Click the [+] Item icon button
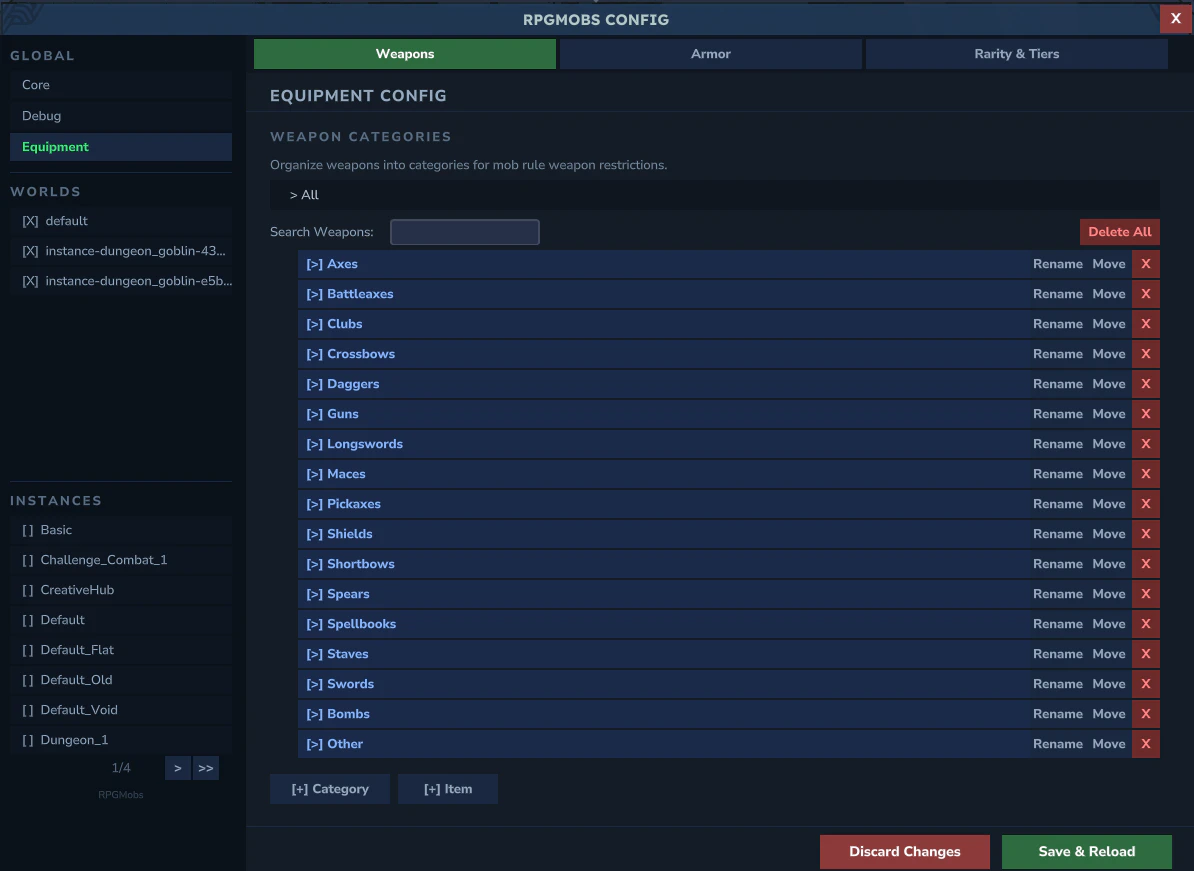 [448, 788]
